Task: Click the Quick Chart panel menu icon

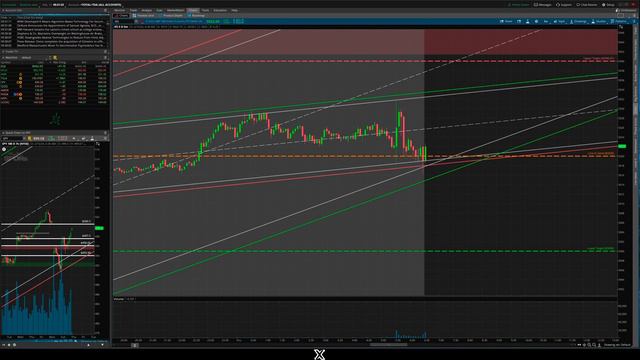Action: click(x=105, y=133)
